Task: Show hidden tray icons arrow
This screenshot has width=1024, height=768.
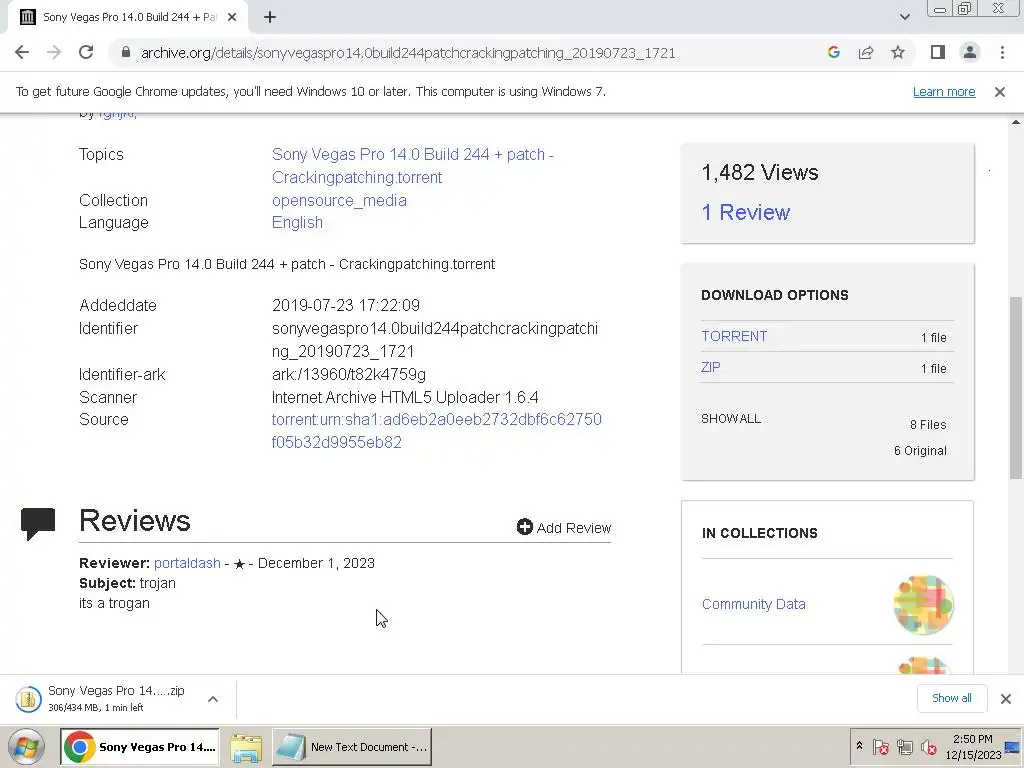Action: (x=859, y=746)
